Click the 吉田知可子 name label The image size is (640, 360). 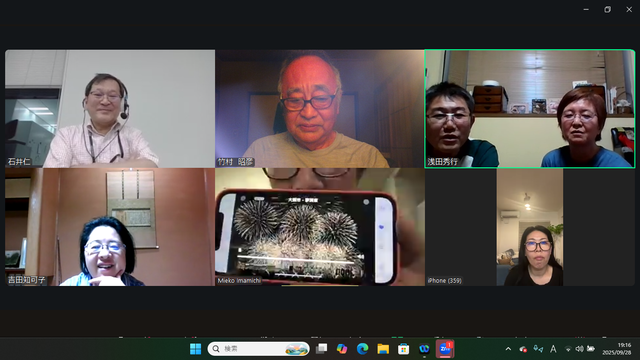coord(27,280)
